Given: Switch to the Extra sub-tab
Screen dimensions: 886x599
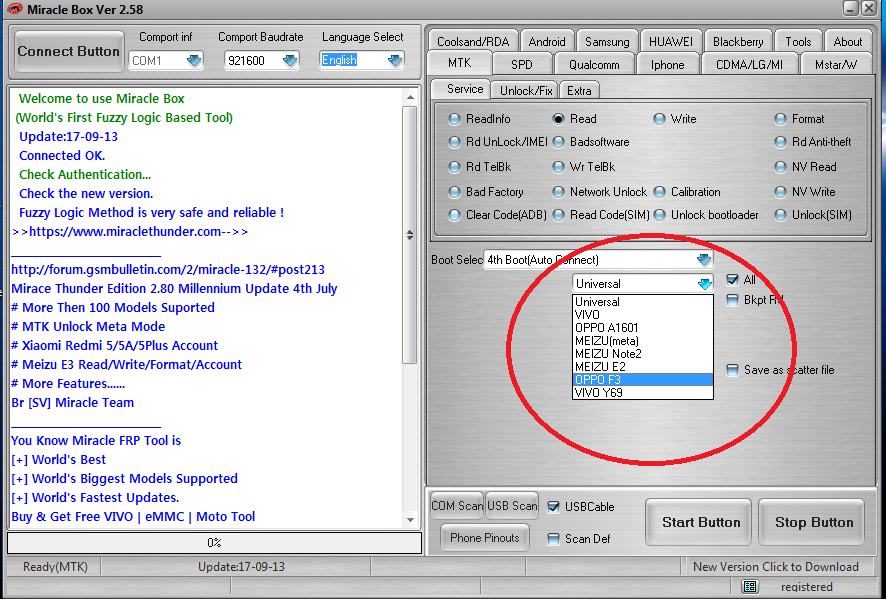Looking at the screenshot, I should tap(579, 90).
